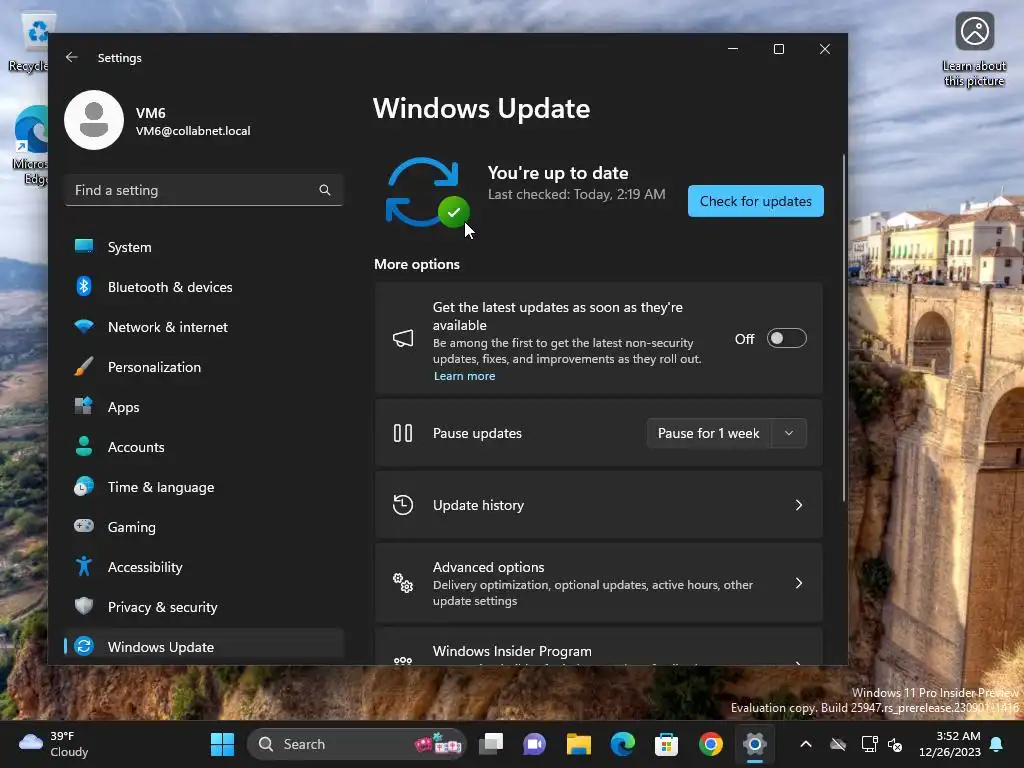Image resolution: width=1024 pixels, height=768 pixels.
Task: Select Gaming in the sidebar
Action: (204, 526)
